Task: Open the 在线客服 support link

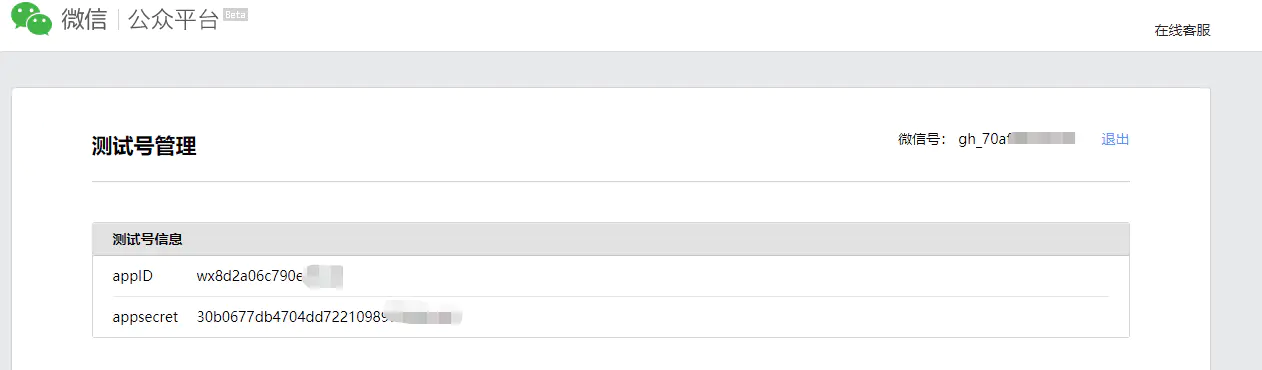Action: pyautogui.click(x=1182, y=30)
